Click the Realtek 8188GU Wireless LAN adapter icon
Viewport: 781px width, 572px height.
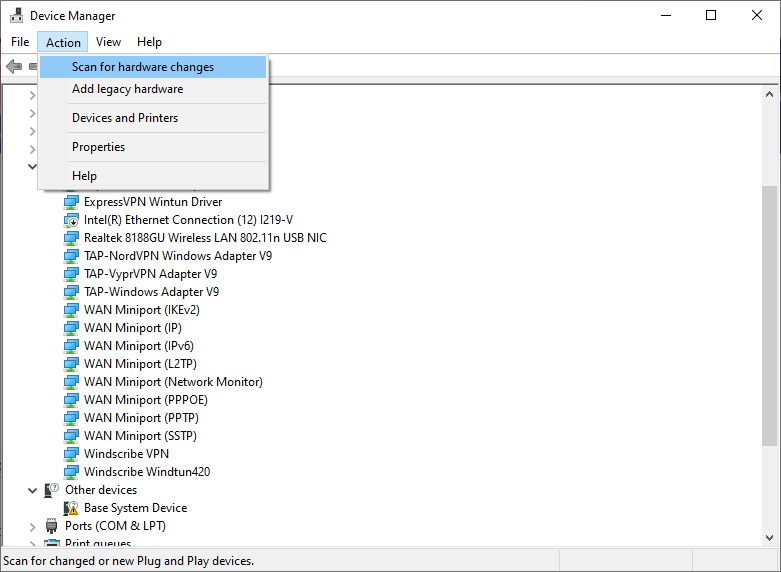point(71,238)
